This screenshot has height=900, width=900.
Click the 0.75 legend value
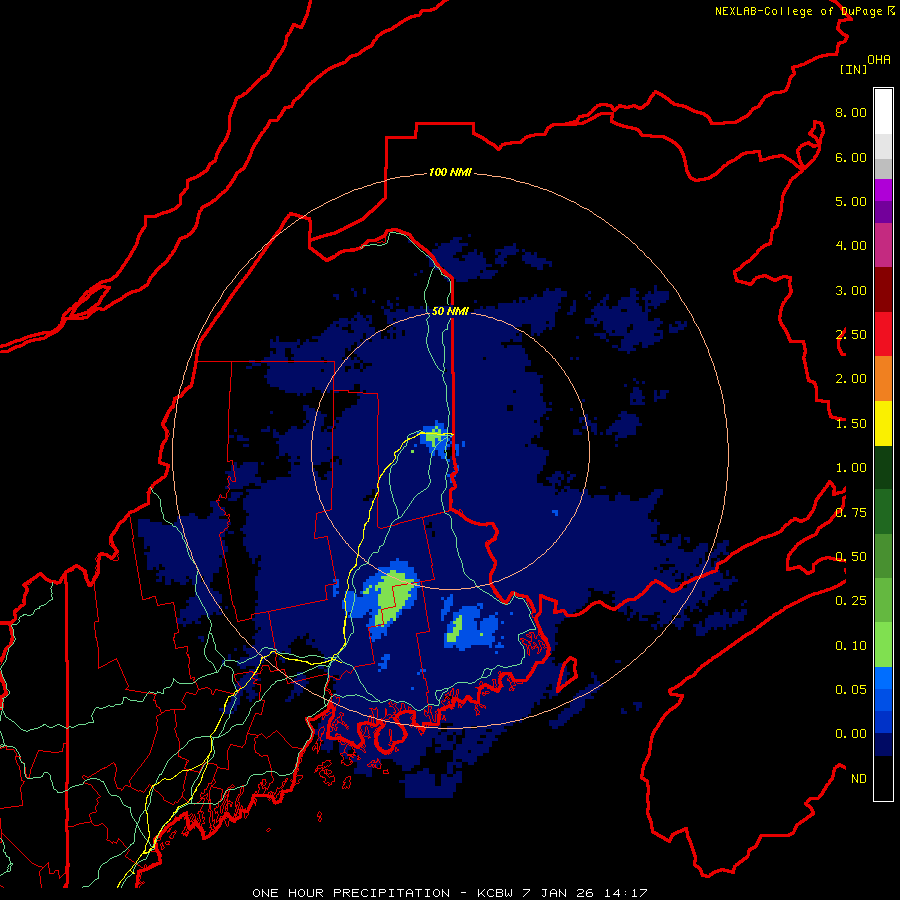pos(851,513)
